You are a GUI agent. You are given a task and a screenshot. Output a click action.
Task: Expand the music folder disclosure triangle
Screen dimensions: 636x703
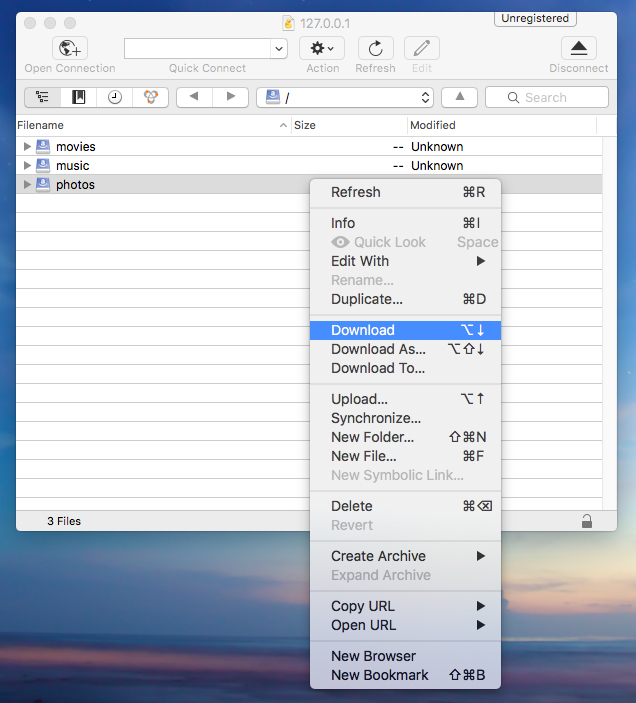pyautogui.click(x=27, y=166)
